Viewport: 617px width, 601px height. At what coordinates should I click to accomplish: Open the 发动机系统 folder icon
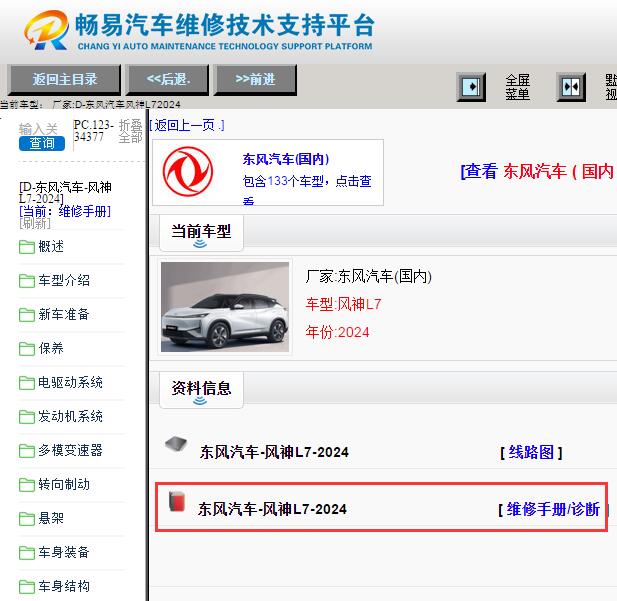[x=27, y=417]
